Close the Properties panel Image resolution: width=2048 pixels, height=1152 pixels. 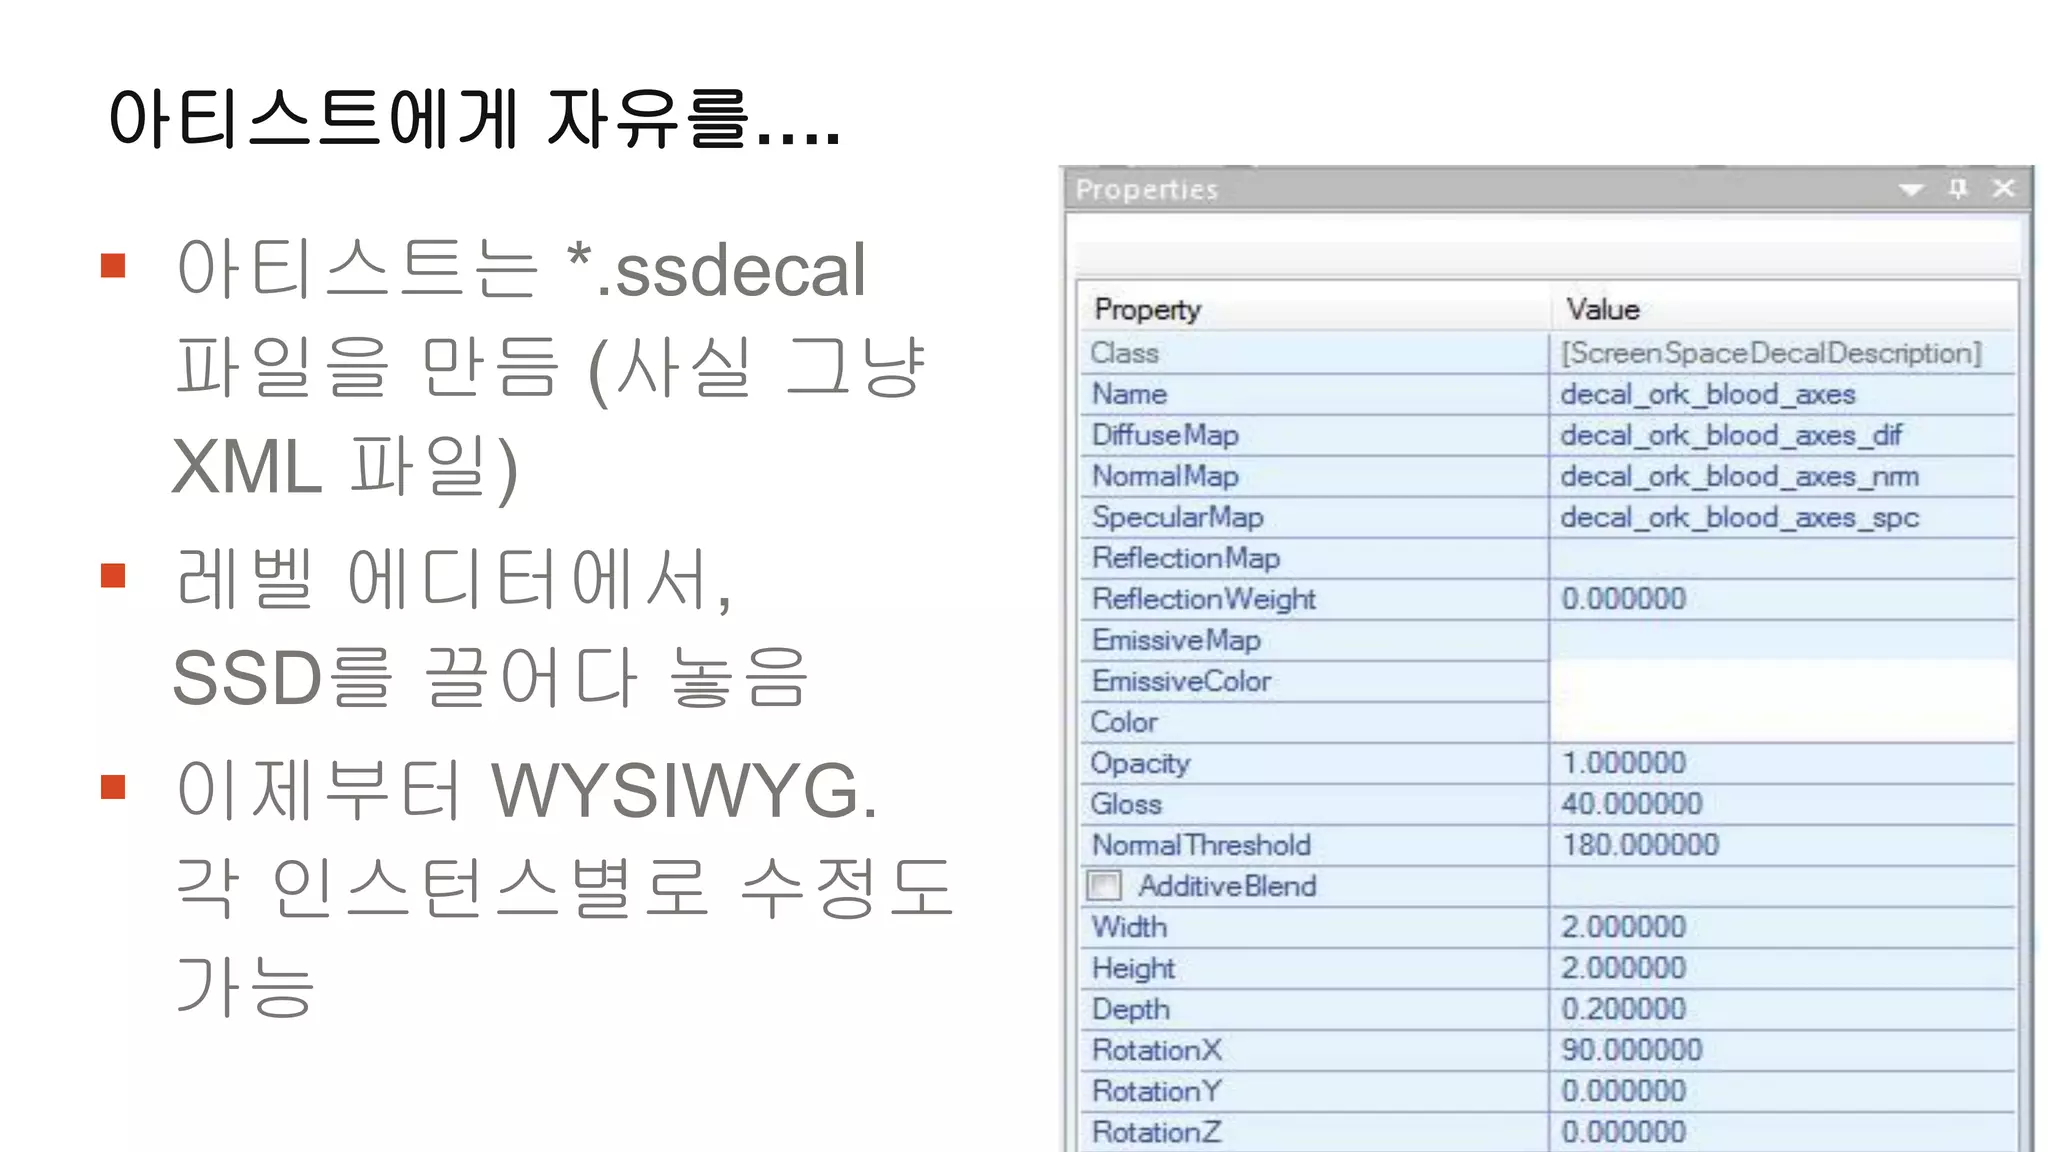[2003, 188]
